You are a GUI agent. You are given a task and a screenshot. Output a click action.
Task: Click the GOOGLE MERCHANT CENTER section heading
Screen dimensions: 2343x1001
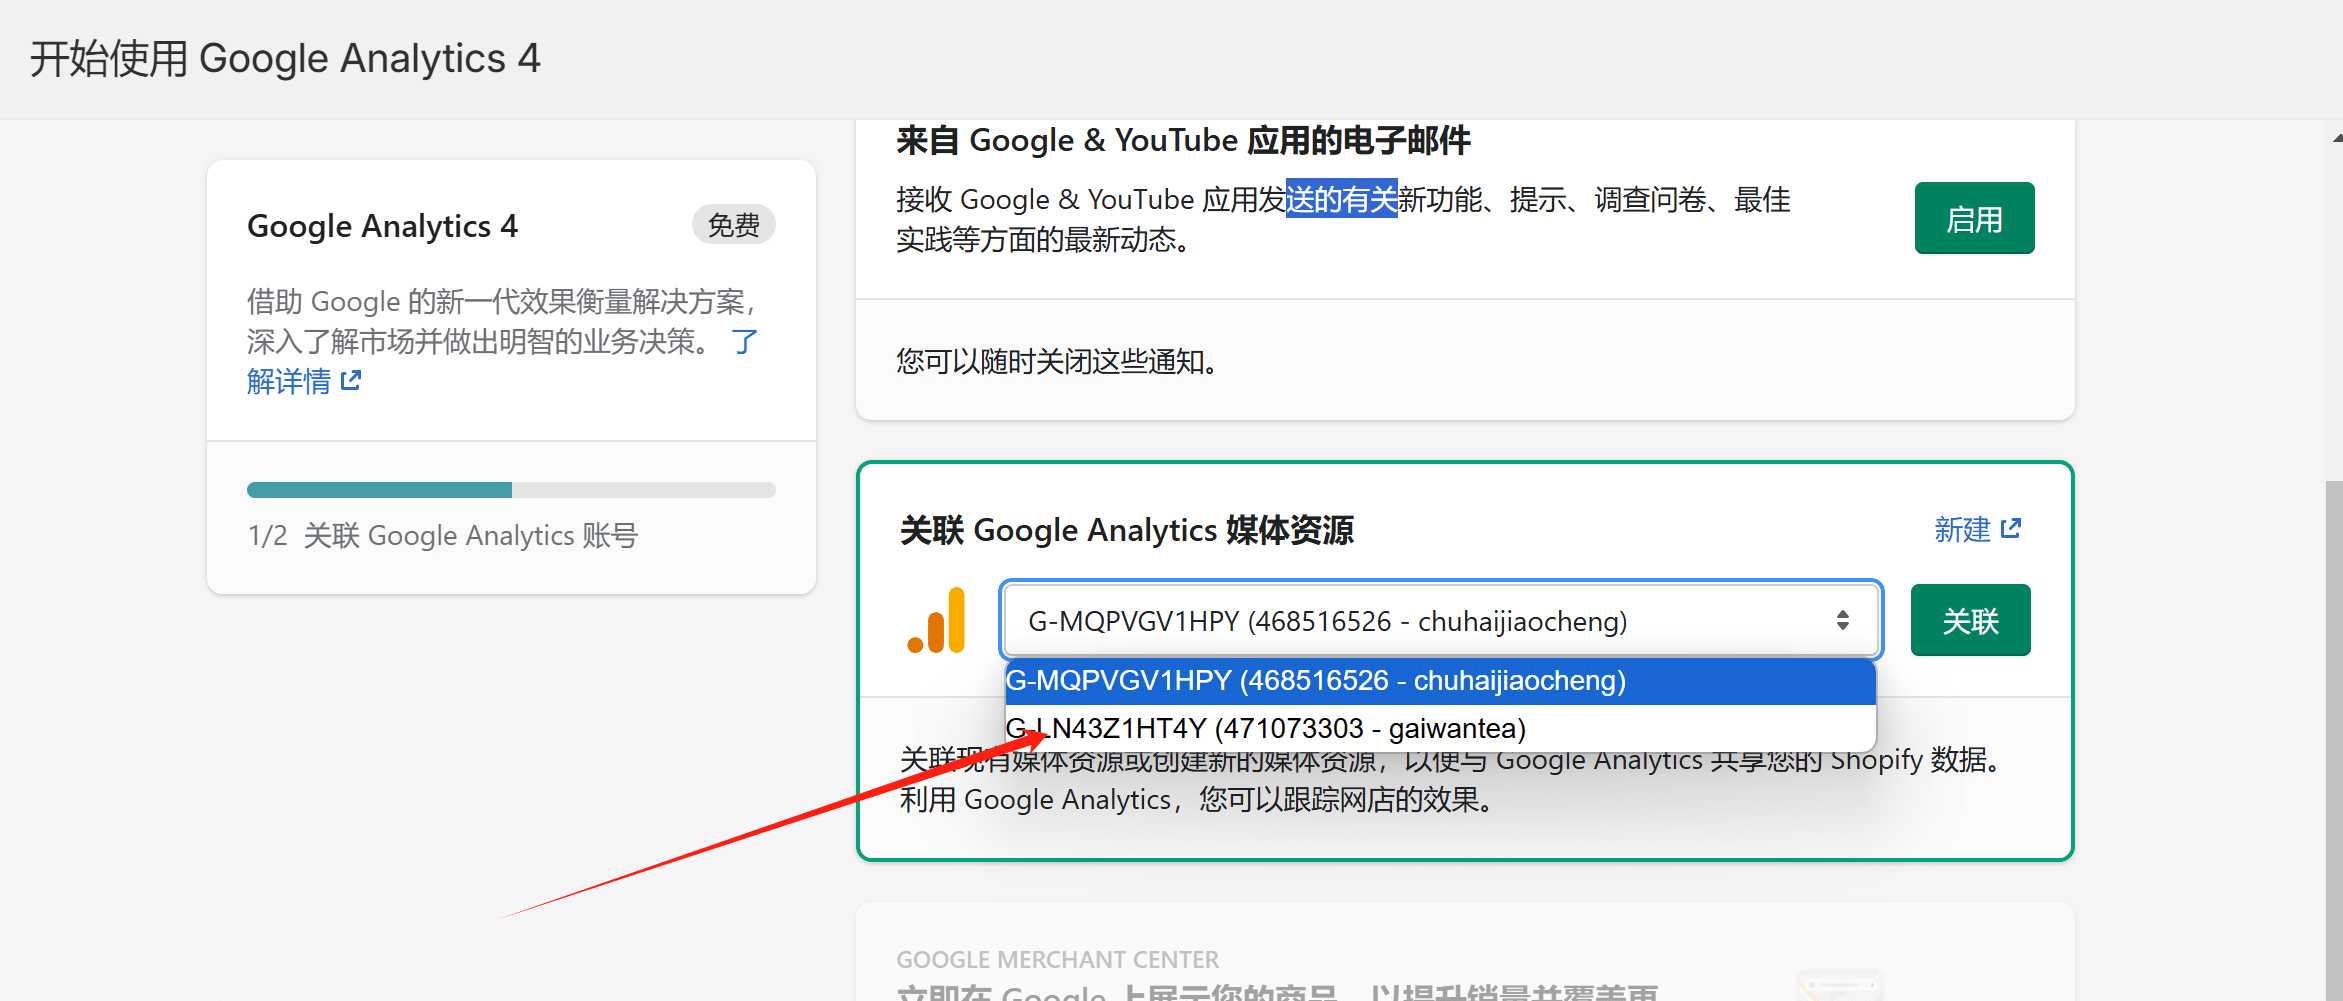point(1057,958)
